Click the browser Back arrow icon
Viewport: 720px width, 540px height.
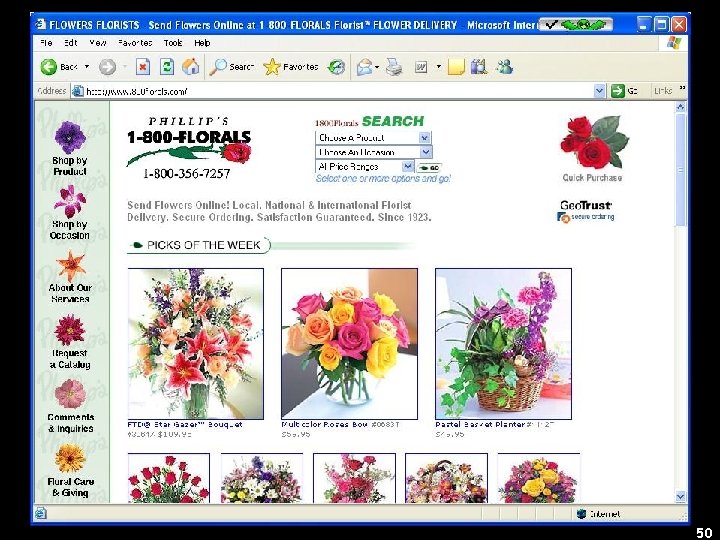49,67
